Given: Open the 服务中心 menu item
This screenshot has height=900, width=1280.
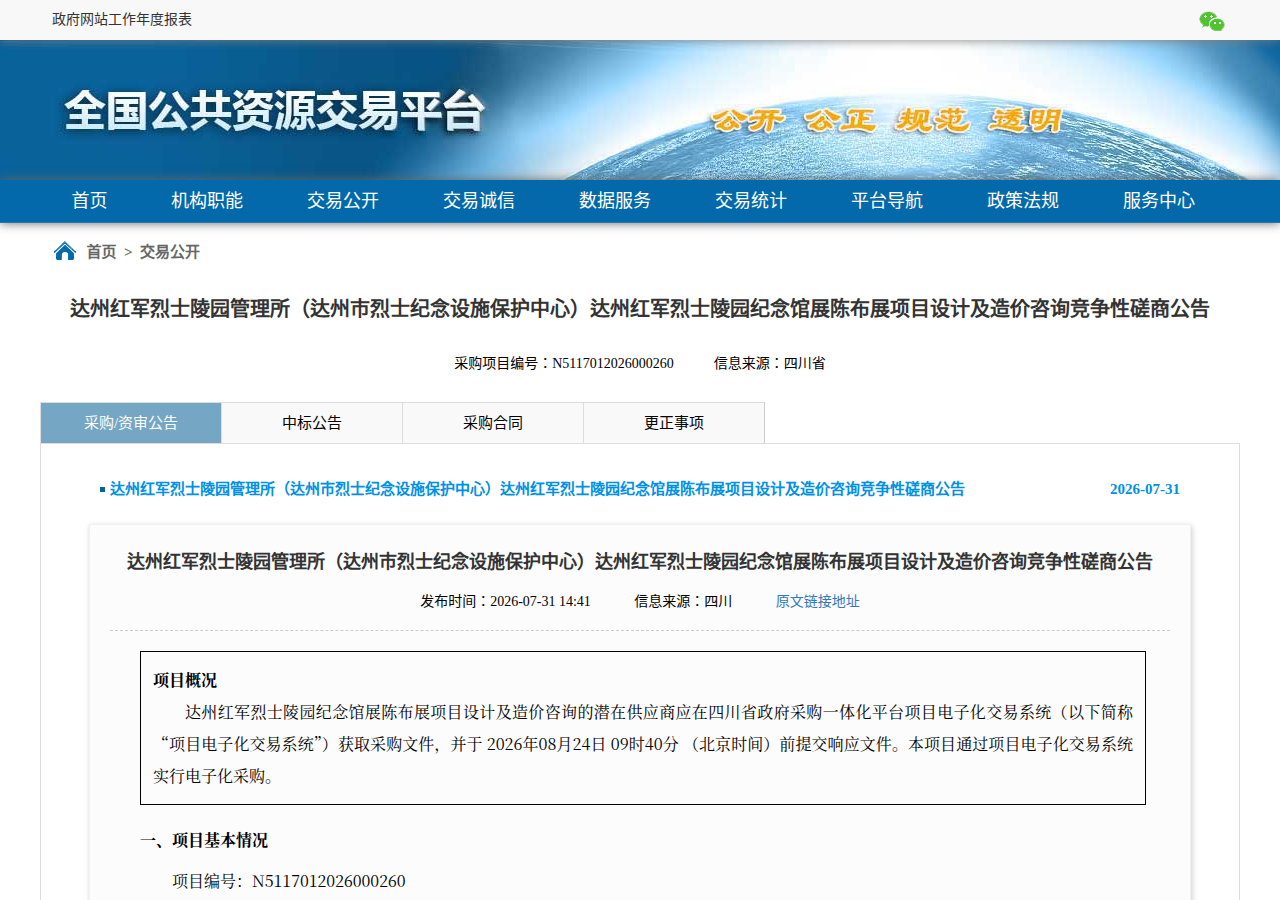Looking at the screenshot, I should (x=1159, y=200).
